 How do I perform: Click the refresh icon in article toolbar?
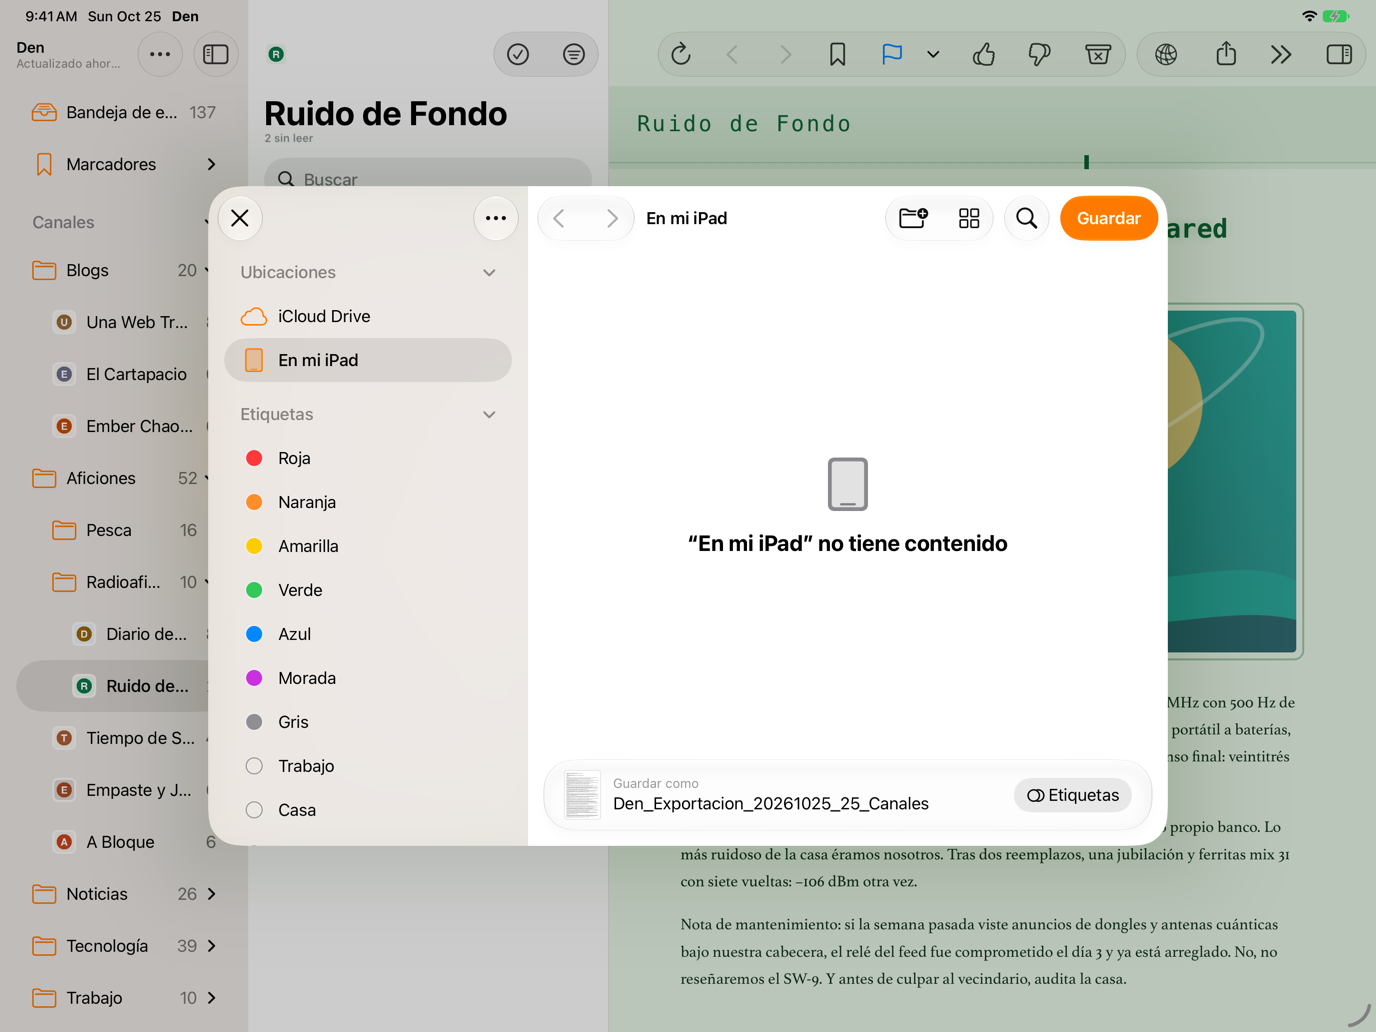pos(681,54)
